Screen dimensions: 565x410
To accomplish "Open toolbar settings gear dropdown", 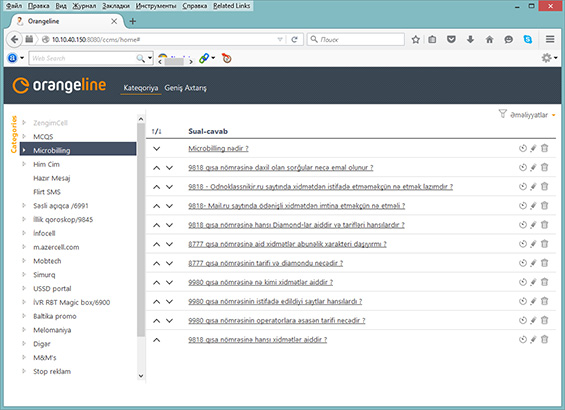I will coord(550,58).
